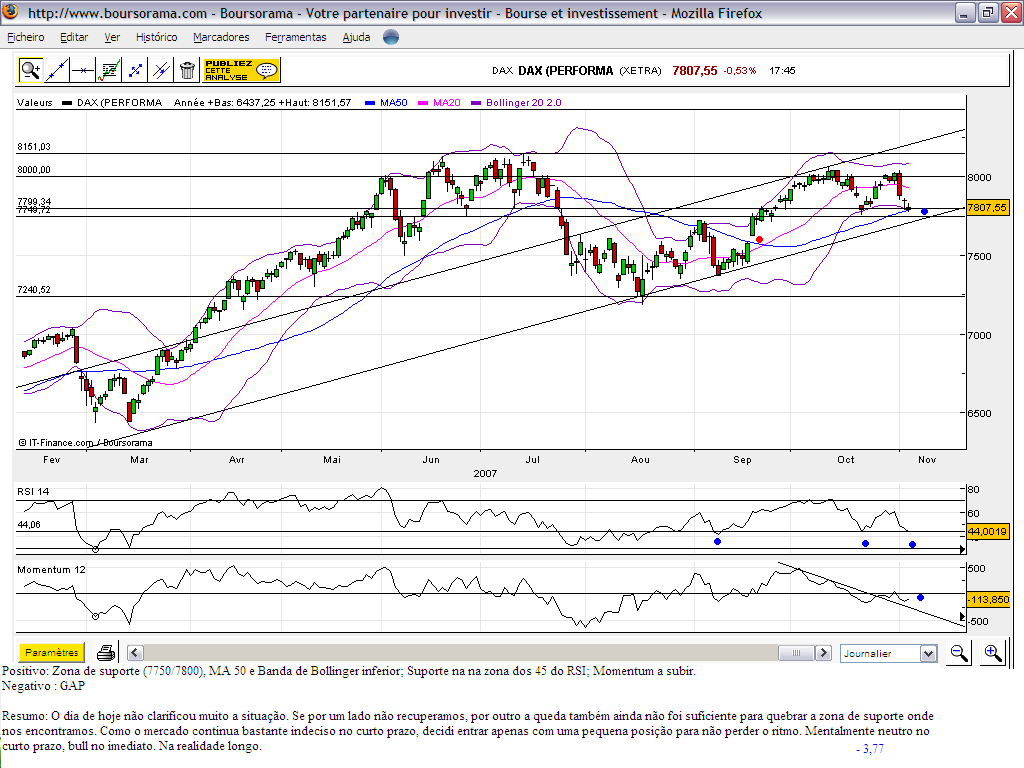Click the Valeurs legend label
This screenshot has height=768, width=1024.
click(x=35, y=103)
